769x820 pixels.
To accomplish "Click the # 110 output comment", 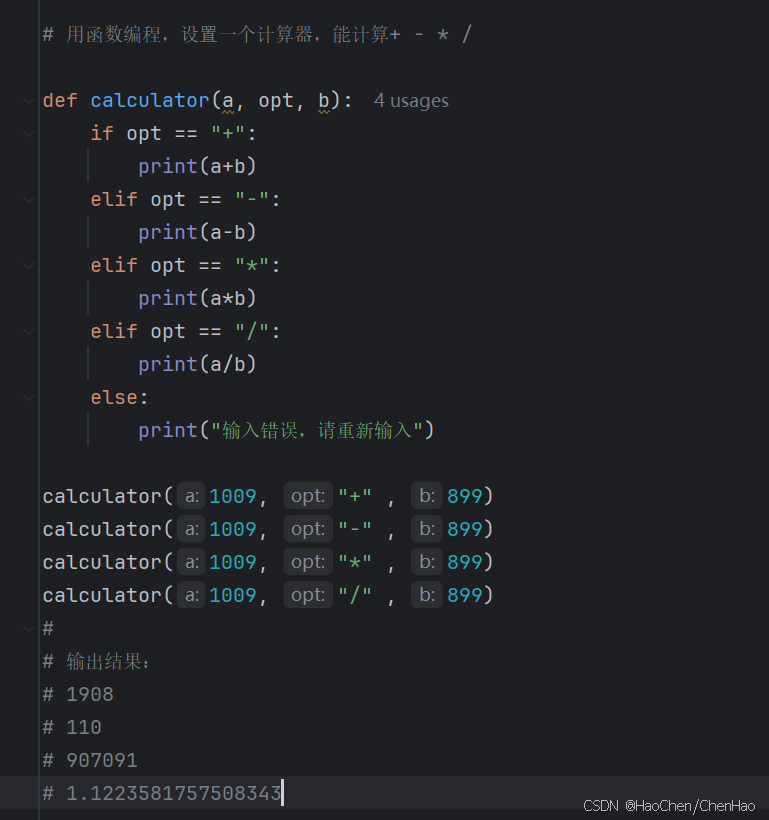I will (x=72, y=727).
